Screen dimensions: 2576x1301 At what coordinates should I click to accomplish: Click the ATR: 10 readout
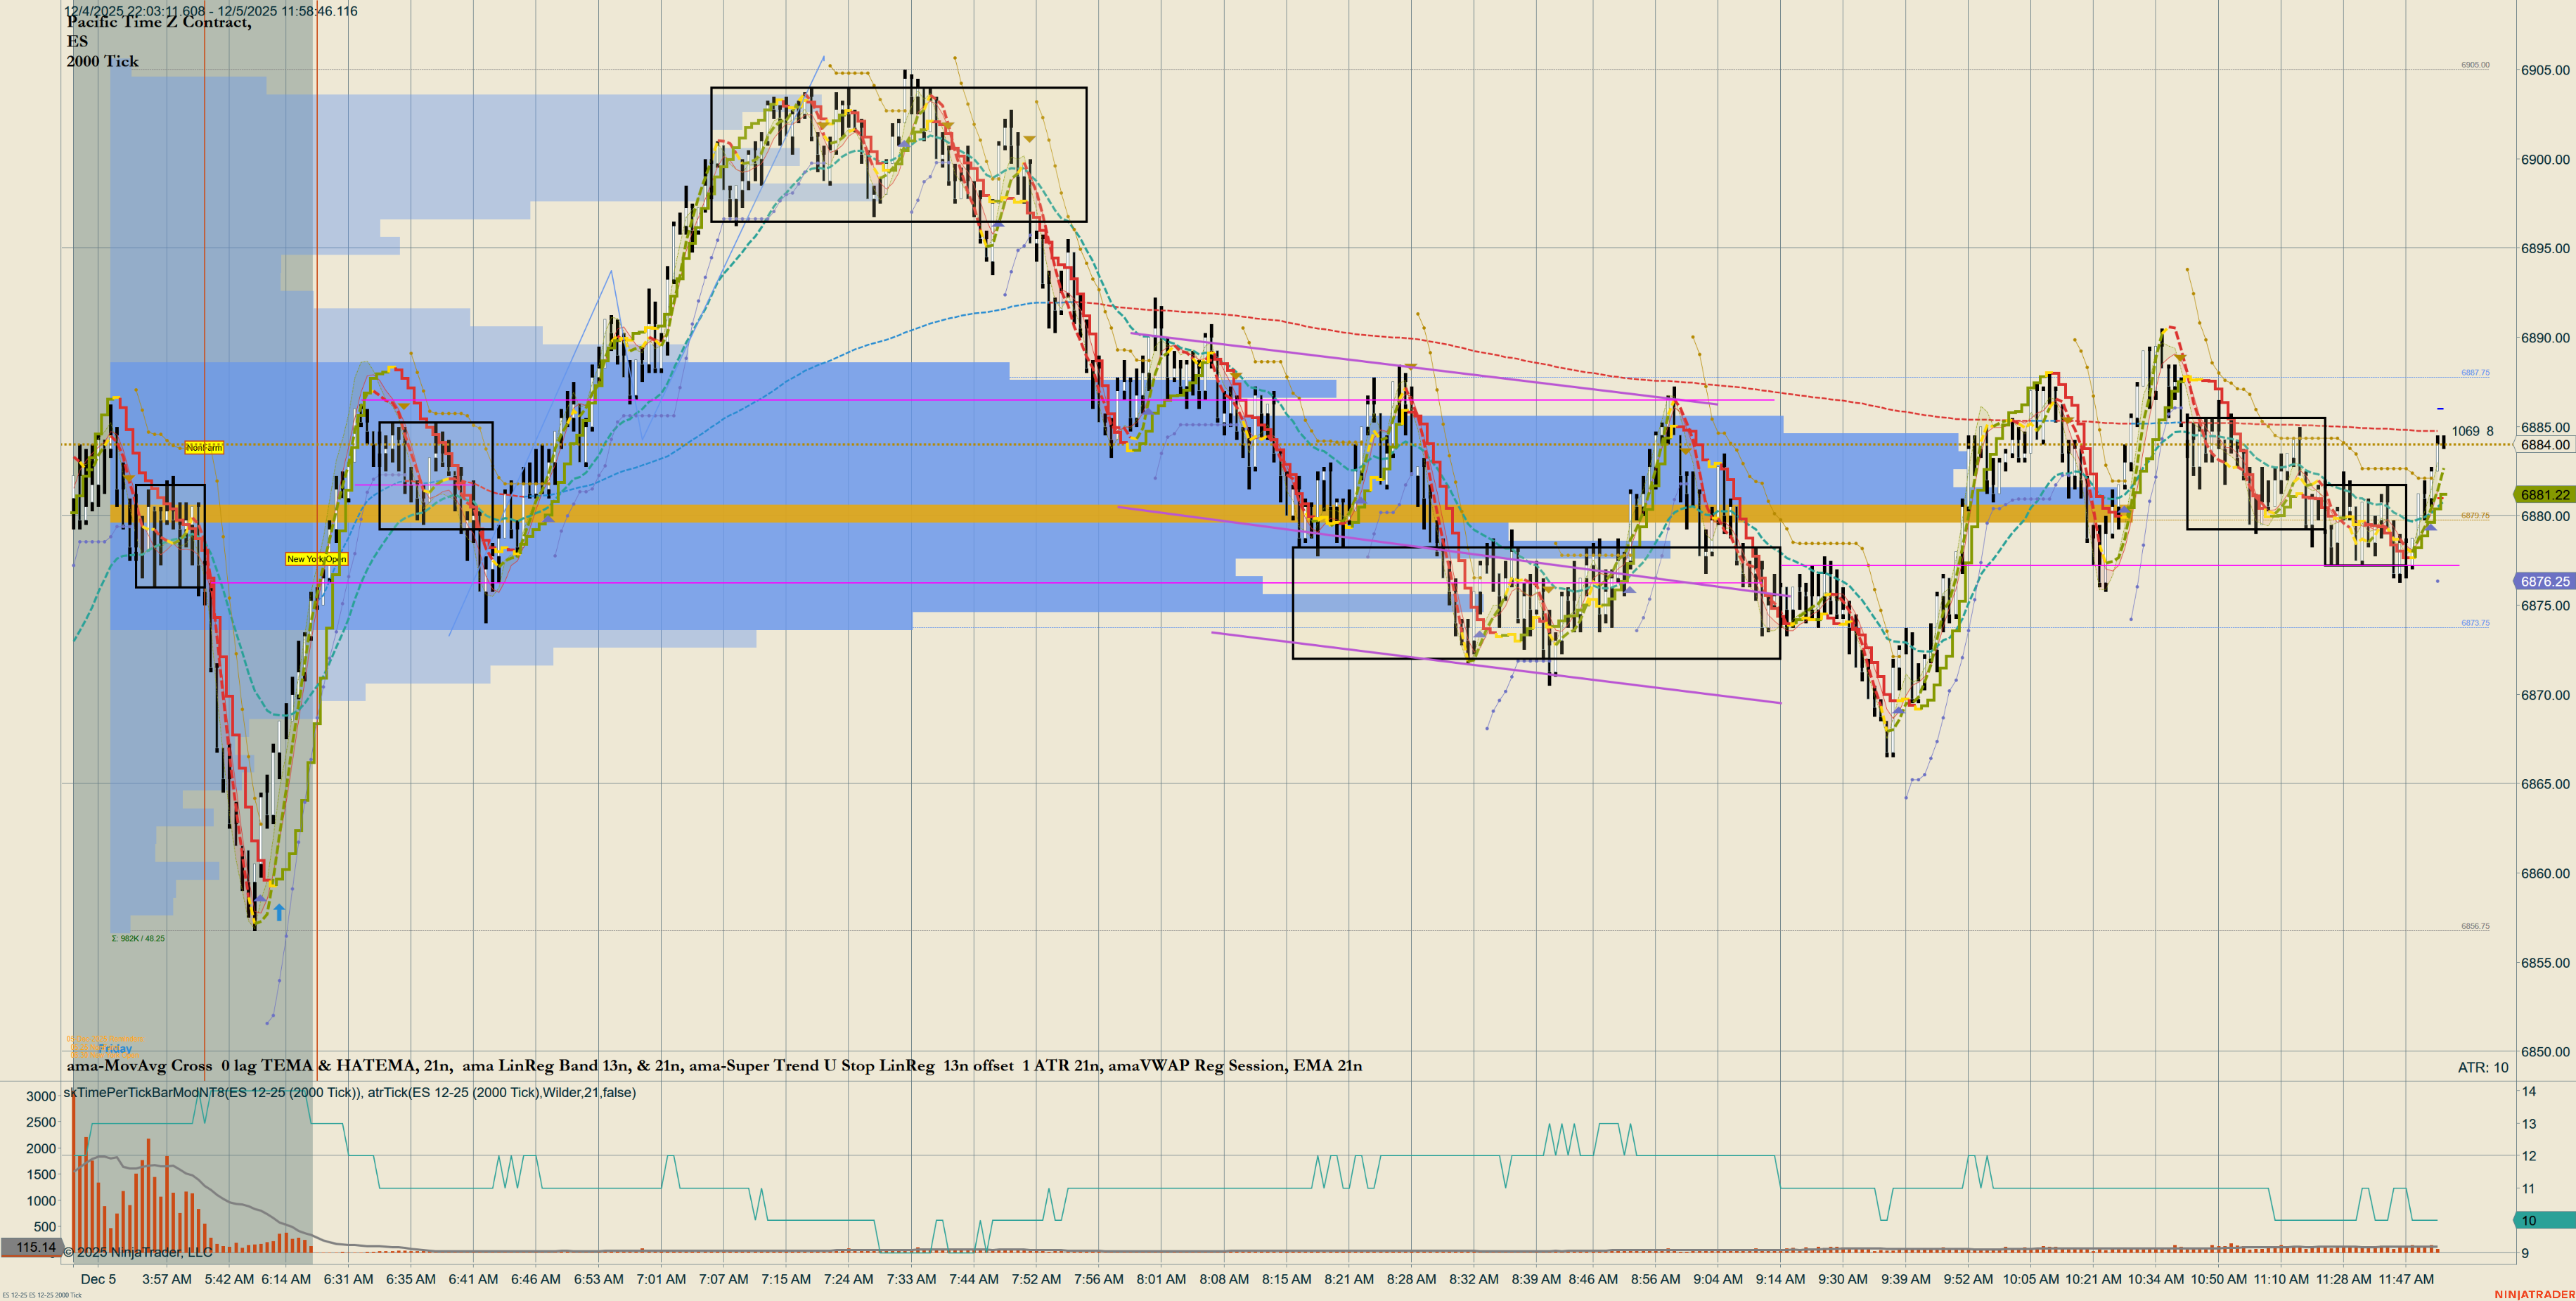pyautogui.click(x=2483, y=1068)
